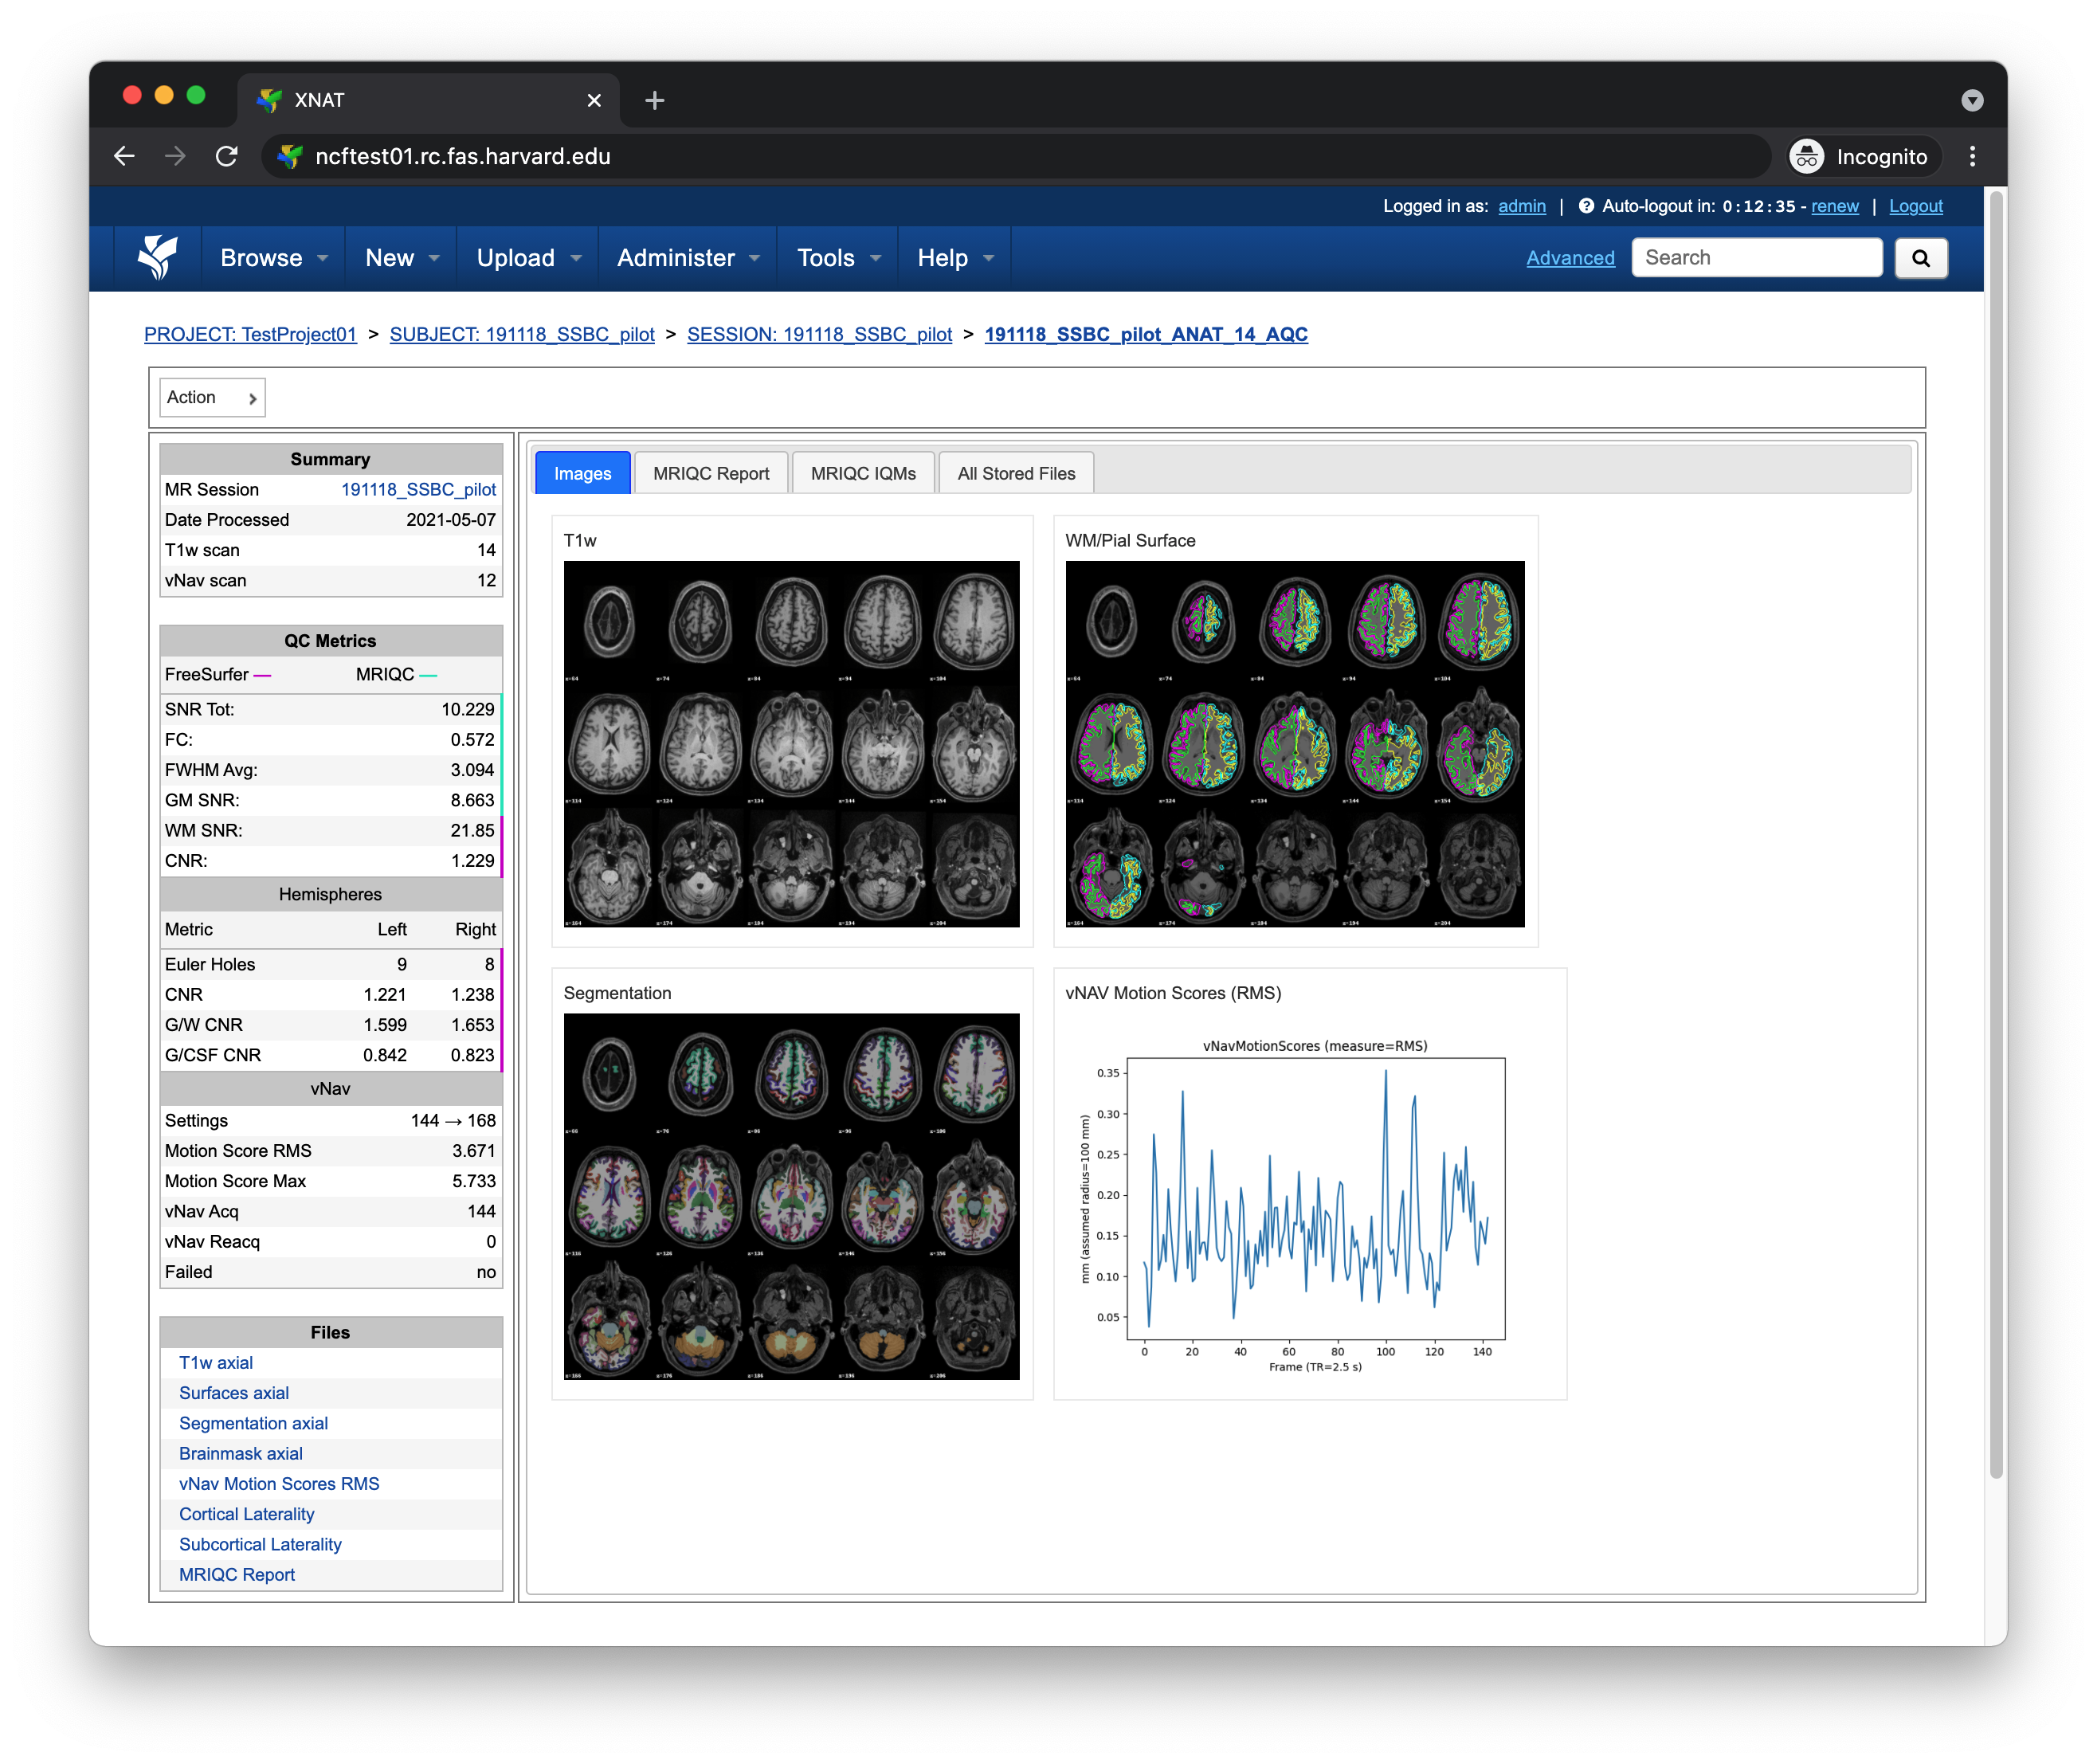Click the tab search dropdown arrow in title bar
Image resolution: width=2097 pixels, height=1764 pixels.
(1971, 100)
